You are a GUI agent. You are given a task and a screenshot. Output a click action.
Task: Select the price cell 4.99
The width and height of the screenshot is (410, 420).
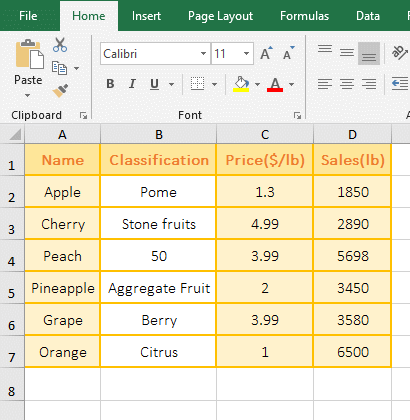pos(265,224)
